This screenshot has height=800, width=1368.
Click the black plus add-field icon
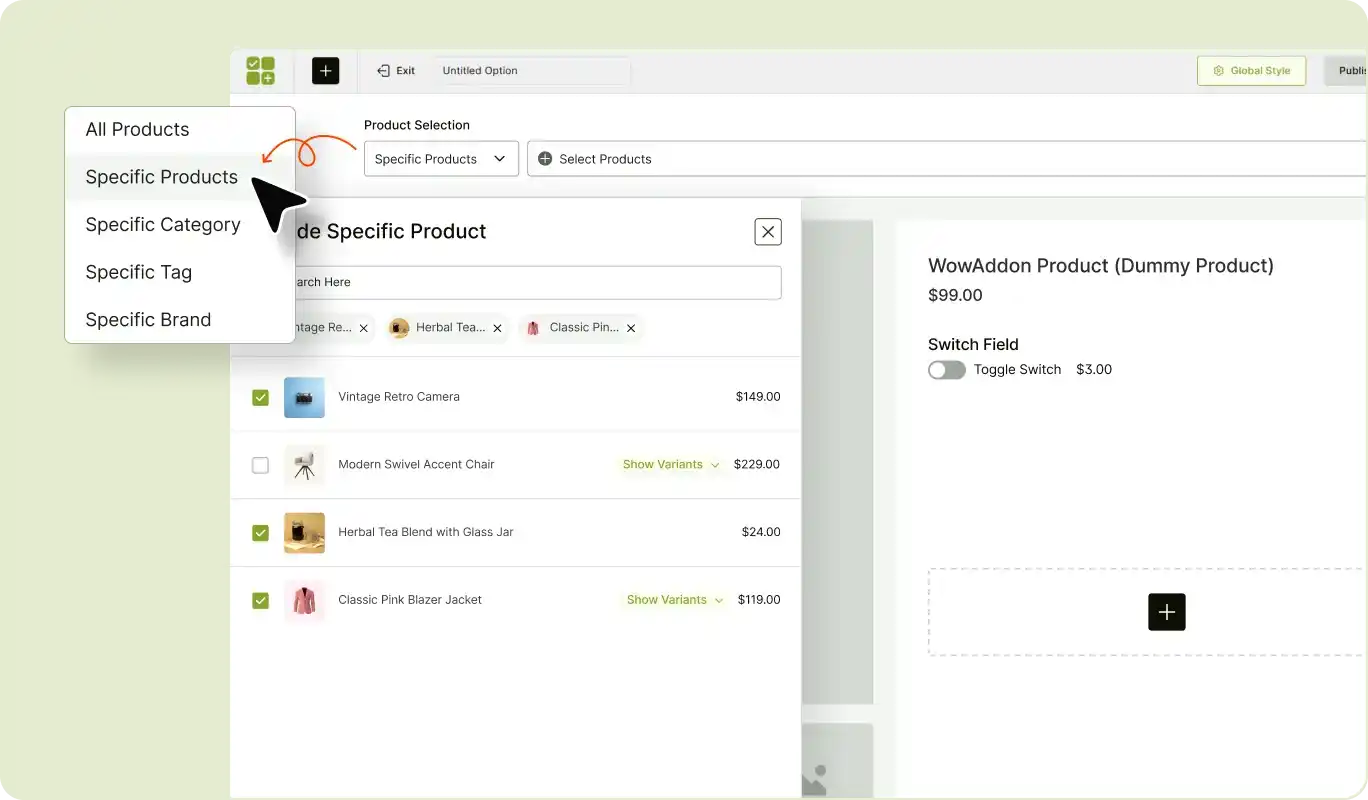pos(1166,612)
